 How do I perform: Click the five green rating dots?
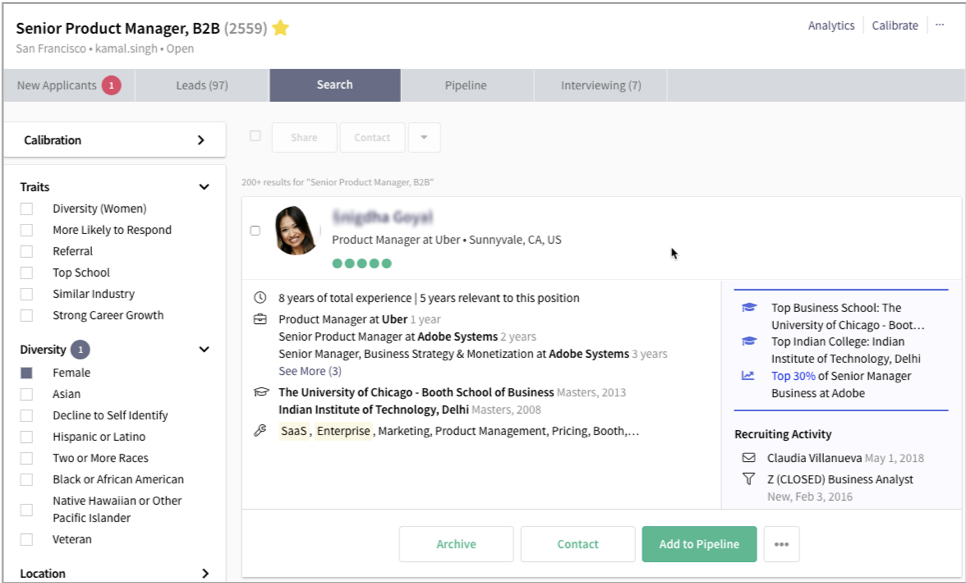point(362,264)
